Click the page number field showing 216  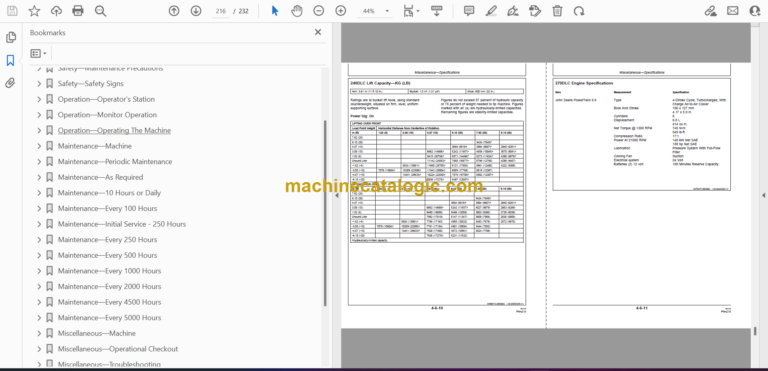click(220, 11)
